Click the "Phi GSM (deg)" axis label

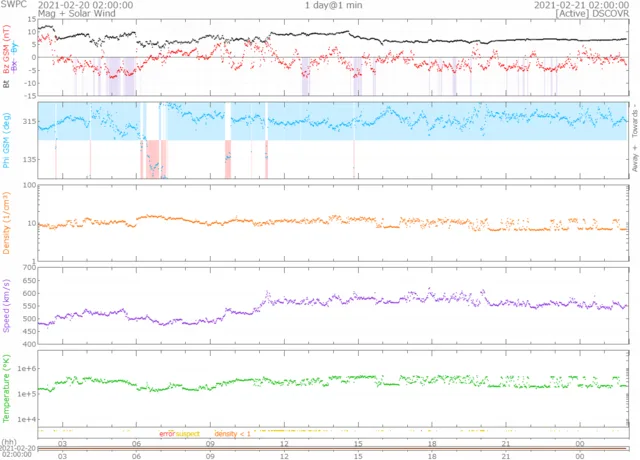click(x=6, y=140)
